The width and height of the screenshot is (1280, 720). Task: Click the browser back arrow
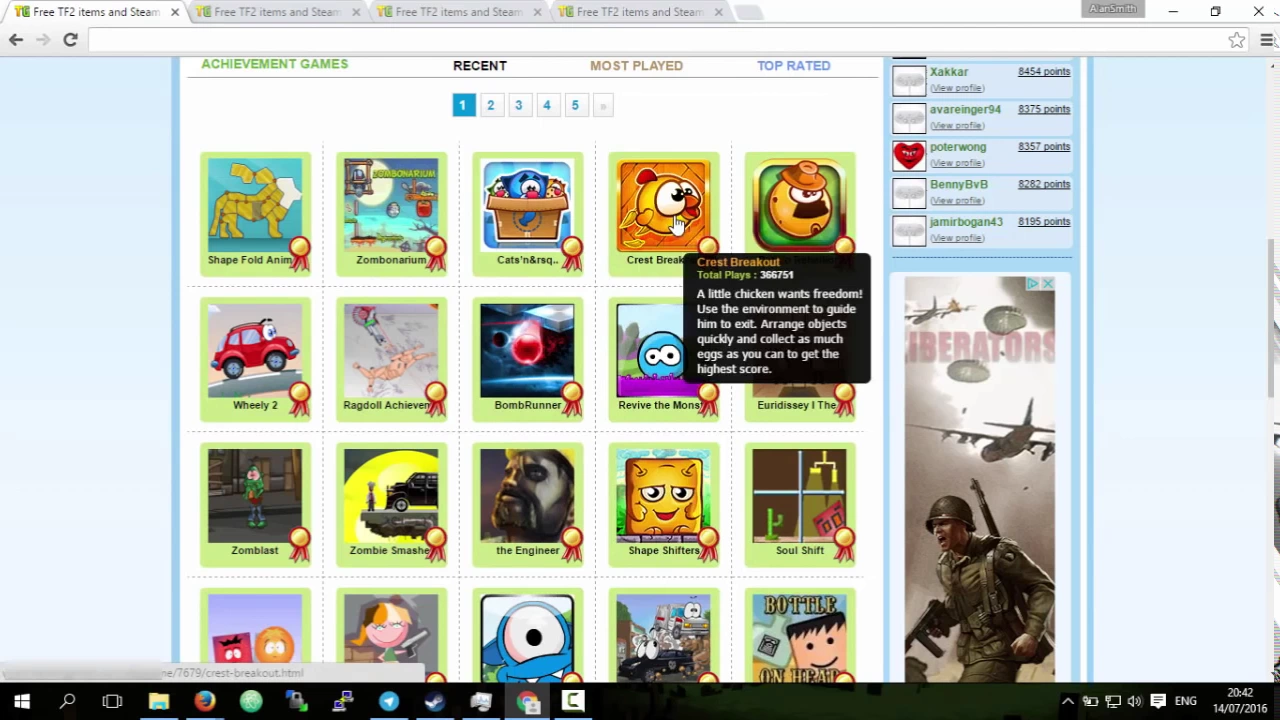[x=16, y=40]
